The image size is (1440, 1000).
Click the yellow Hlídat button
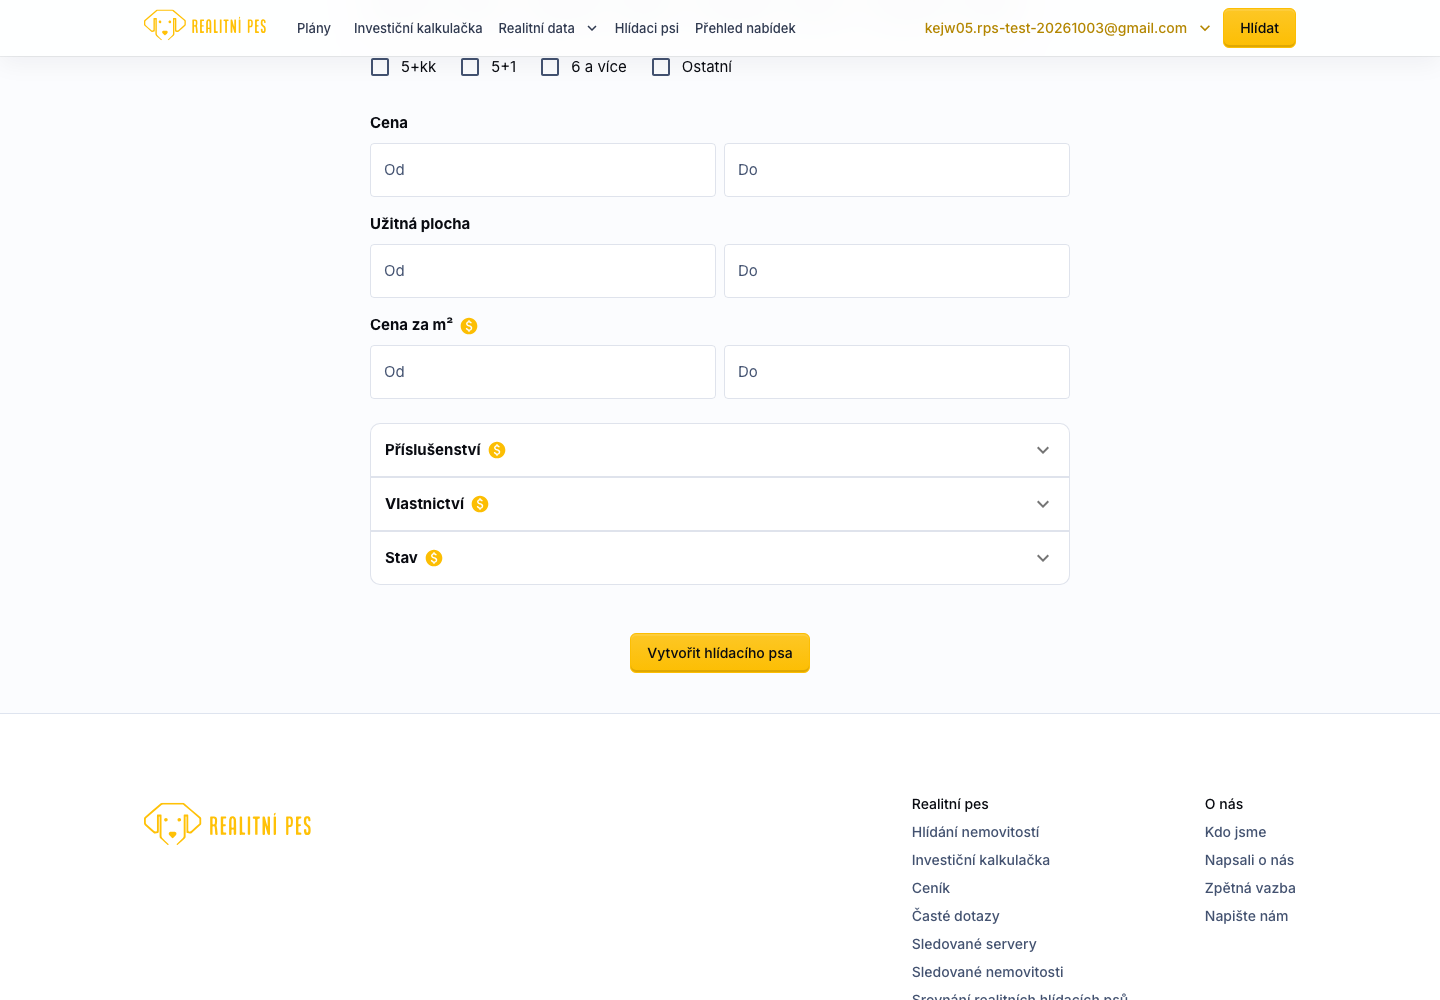1259,28
